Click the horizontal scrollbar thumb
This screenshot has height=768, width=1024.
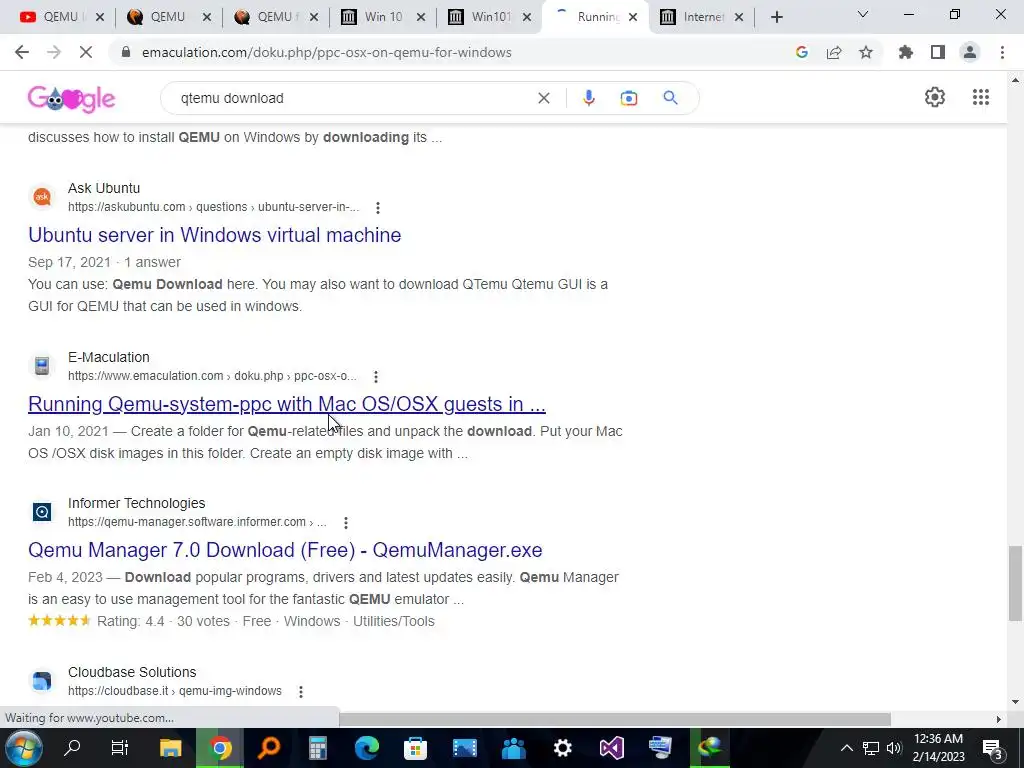point(615,719)
